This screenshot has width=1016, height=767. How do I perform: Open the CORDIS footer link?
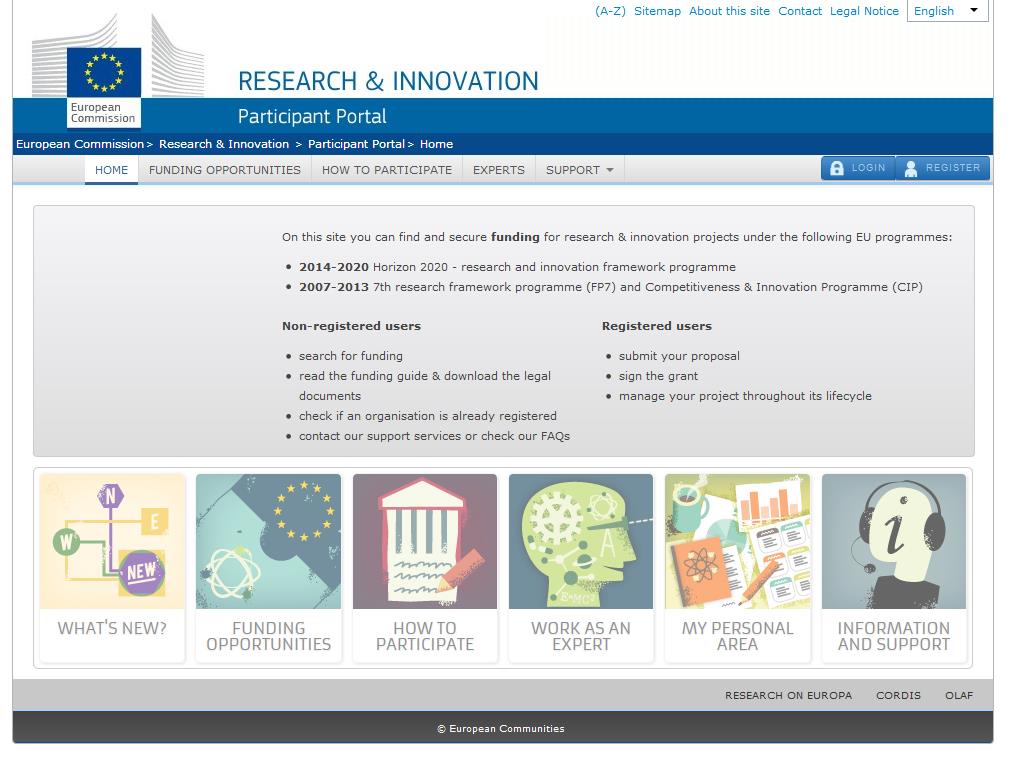coord(898,695)
